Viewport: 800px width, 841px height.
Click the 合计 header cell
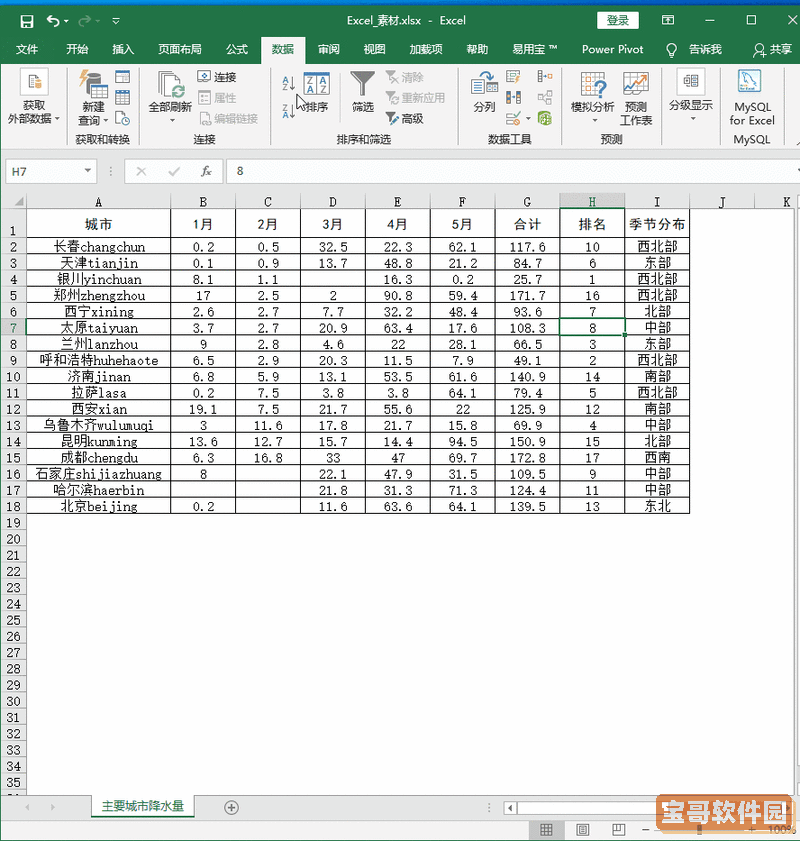tap(527, 224)
